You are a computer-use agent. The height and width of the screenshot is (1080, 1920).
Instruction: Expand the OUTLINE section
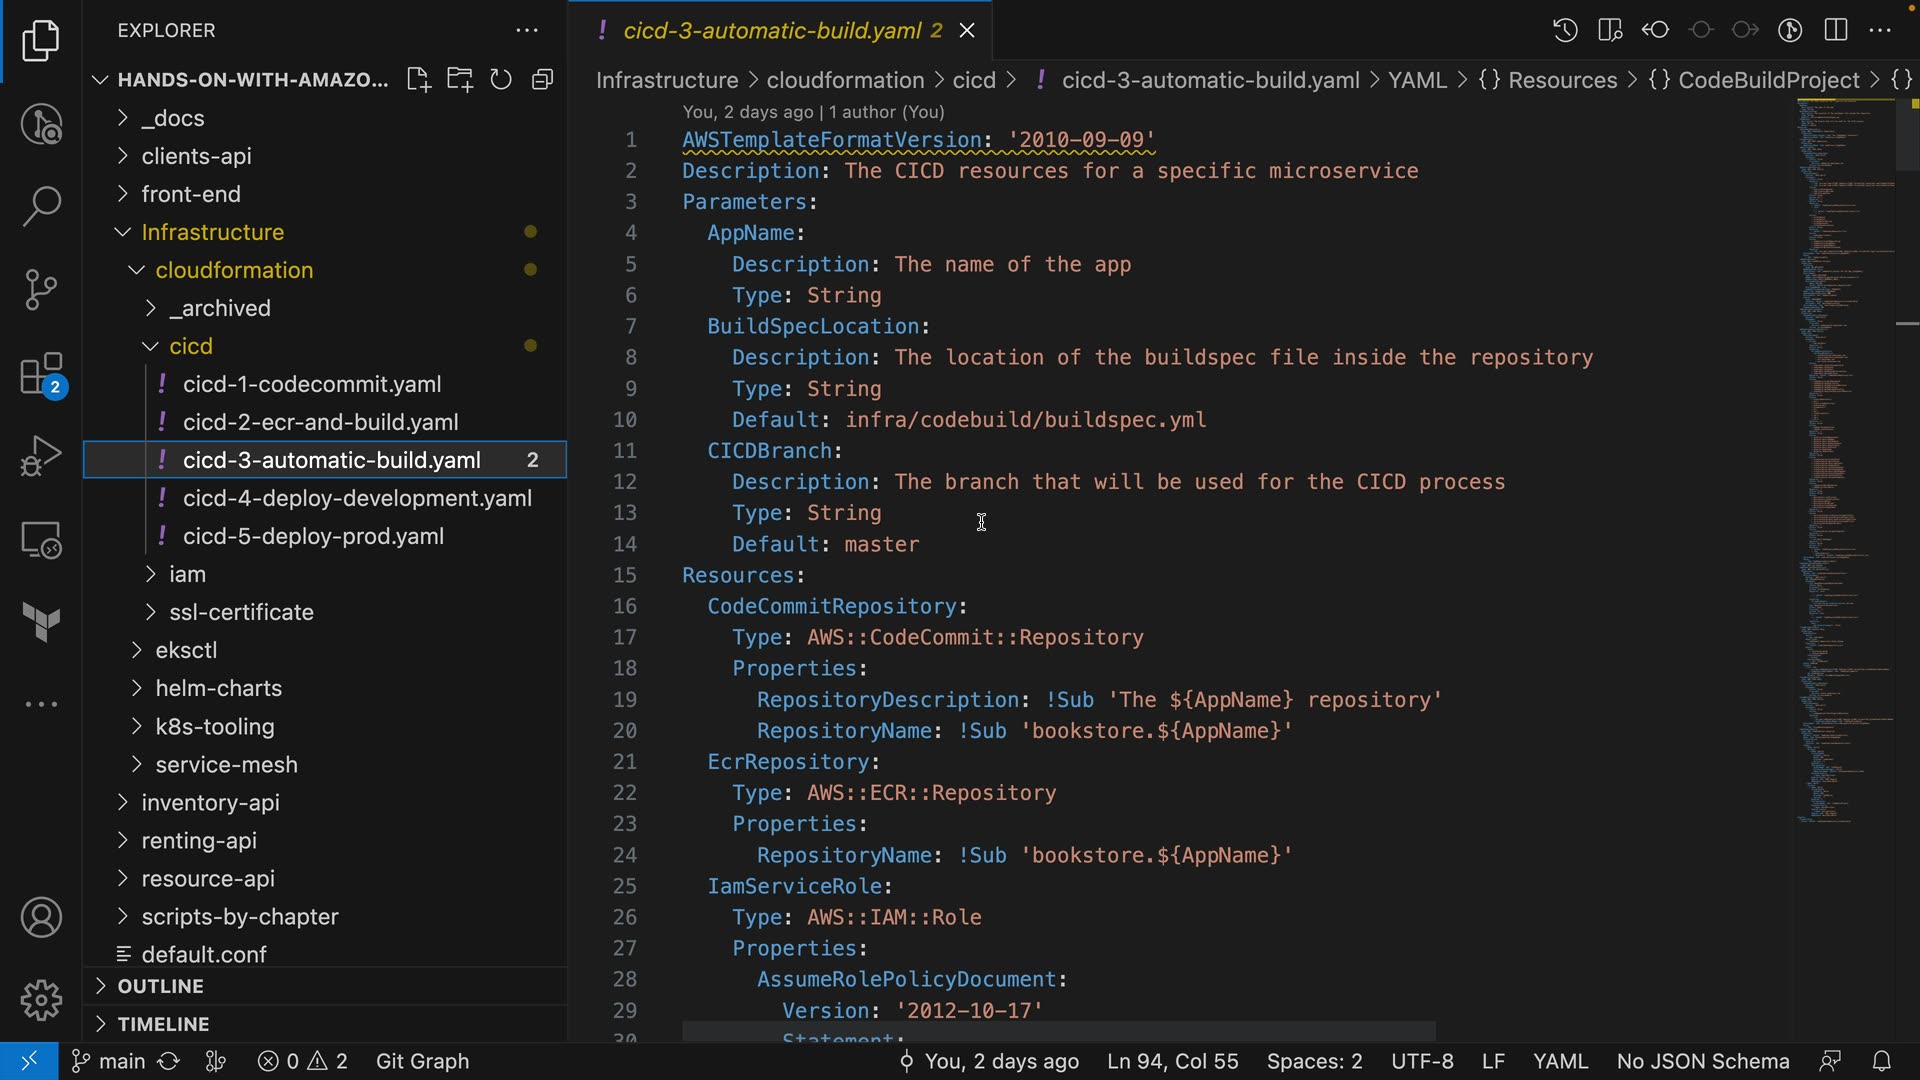pos(160,986)
